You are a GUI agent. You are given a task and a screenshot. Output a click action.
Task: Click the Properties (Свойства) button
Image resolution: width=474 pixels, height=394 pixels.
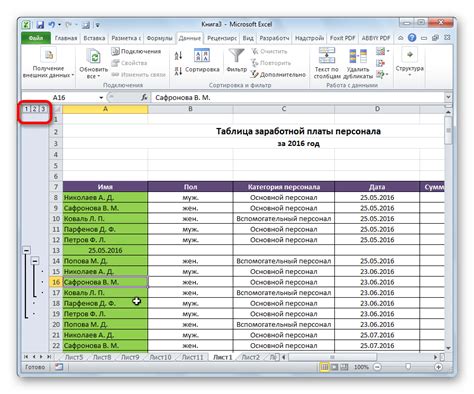[x=129, y=63]
